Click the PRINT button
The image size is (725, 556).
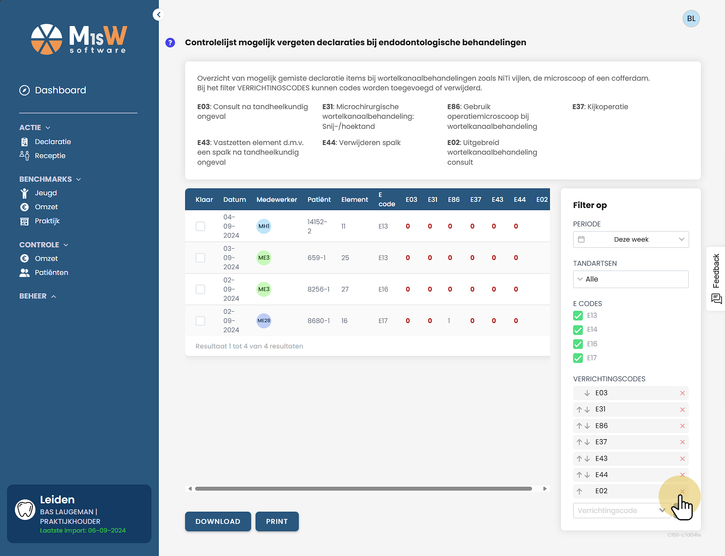(276, 521)
